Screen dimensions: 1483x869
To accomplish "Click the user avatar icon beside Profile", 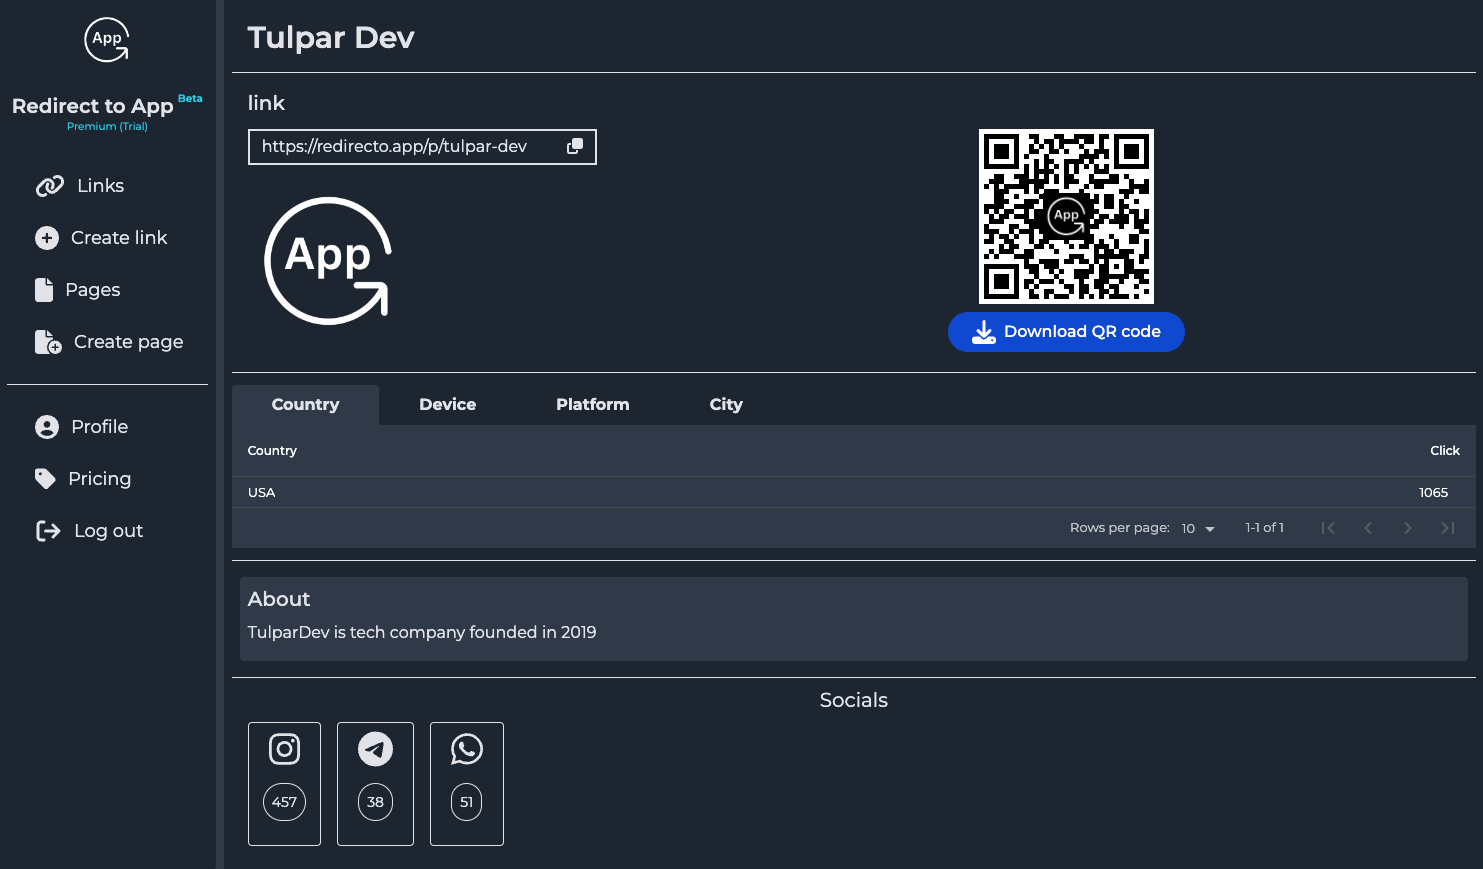I will click(x=47, y=427).
